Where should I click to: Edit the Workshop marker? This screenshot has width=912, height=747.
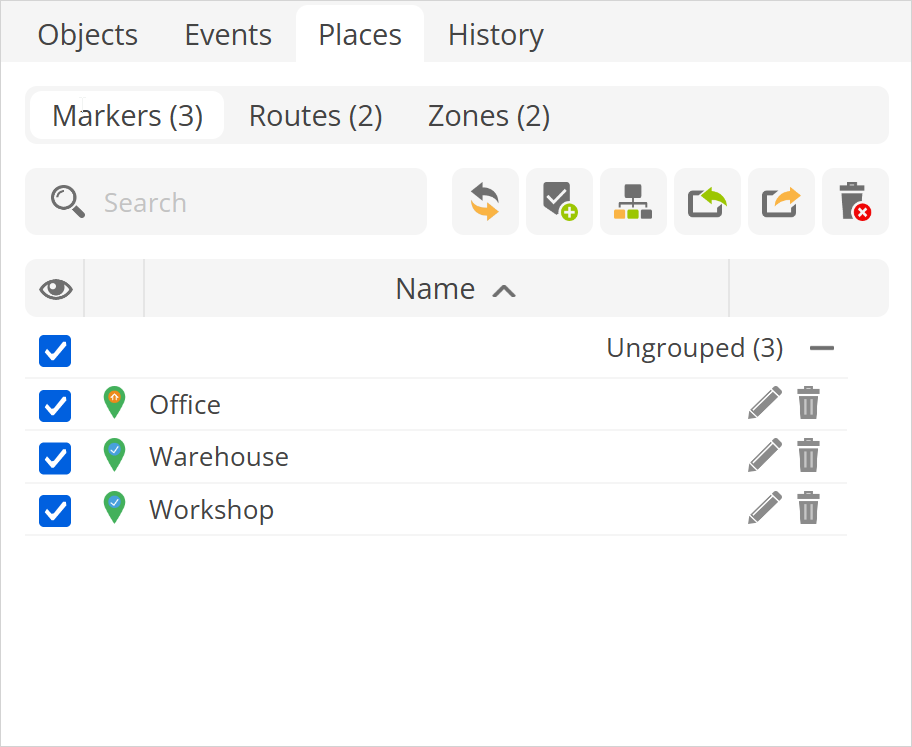tap(764, 509)
